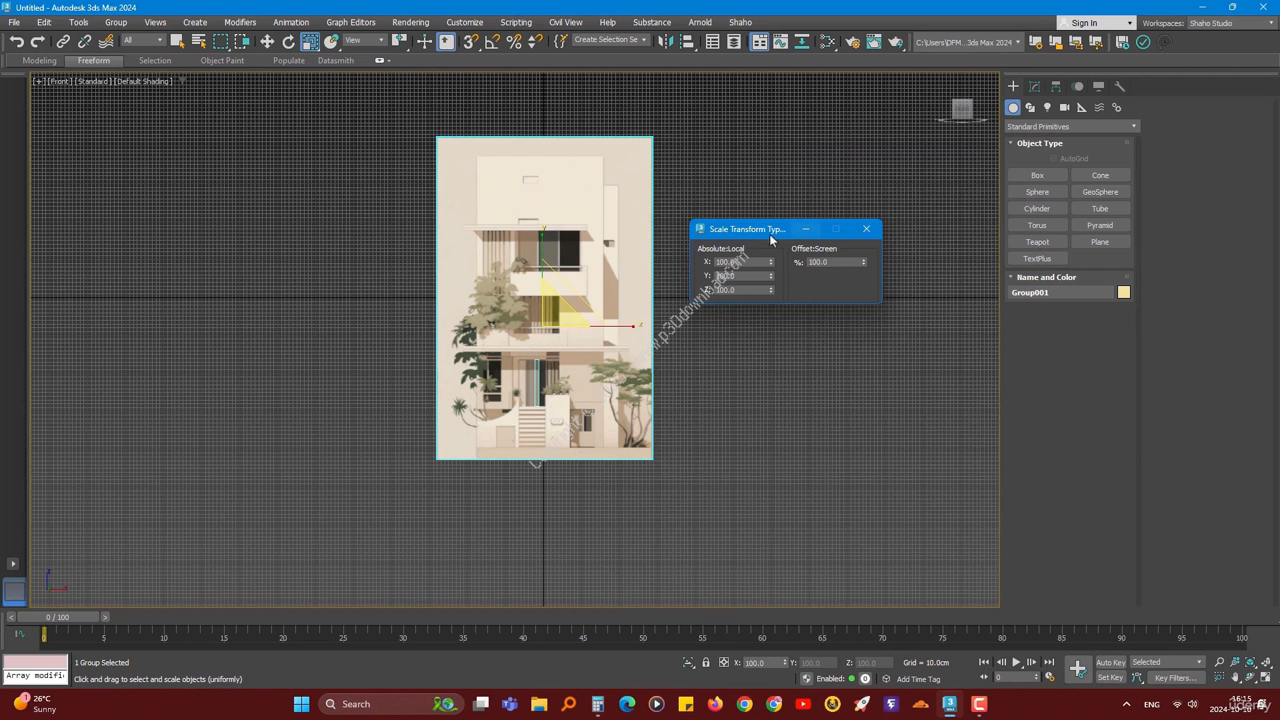Activate Select and Uniform Scale tool
This screenshot has height=720, width=1280.
point(310,42)
